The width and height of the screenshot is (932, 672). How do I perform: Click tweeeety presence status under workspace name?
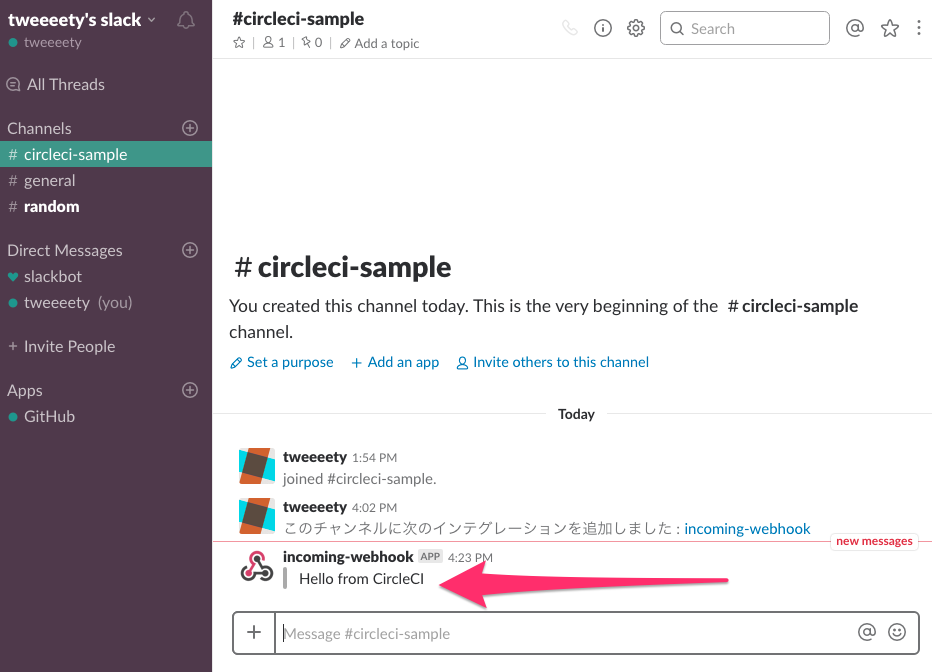click(45, 43)
